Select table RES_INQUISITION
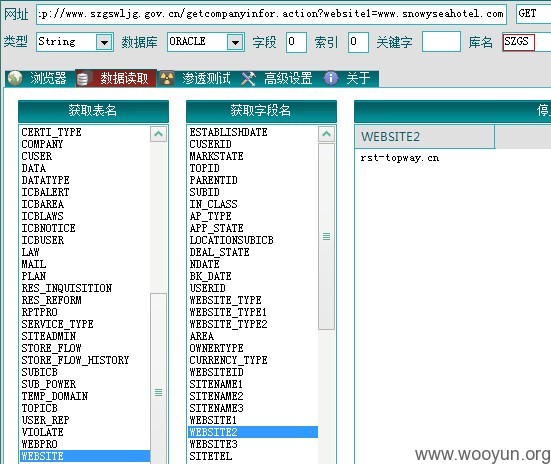The height and width of the screenshot is (464, 551). coord(67,288)
